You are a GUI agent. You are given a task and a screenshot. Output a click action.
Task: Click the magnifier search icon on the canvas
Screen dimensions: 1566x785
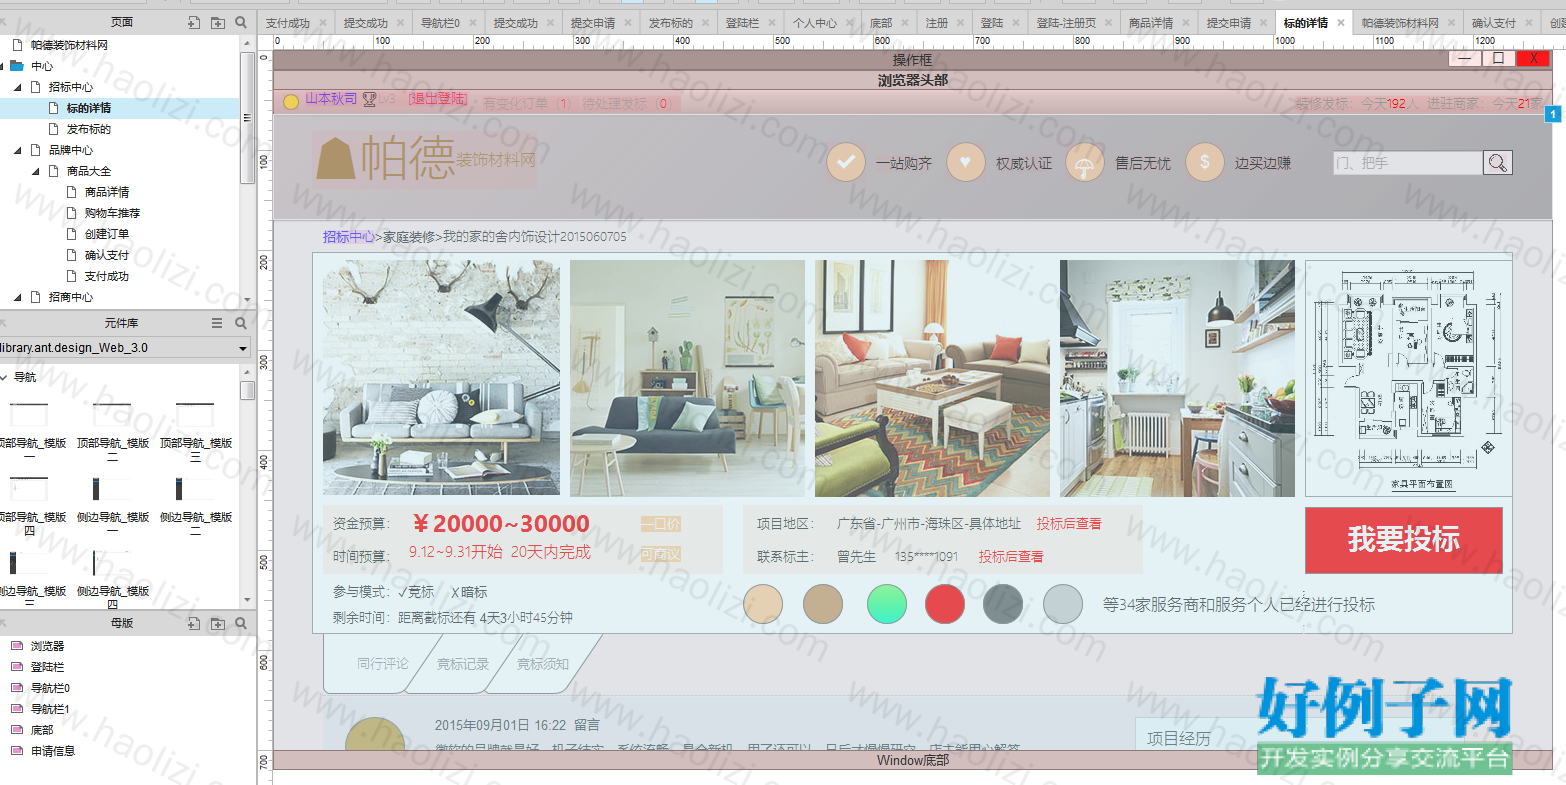1497,163
